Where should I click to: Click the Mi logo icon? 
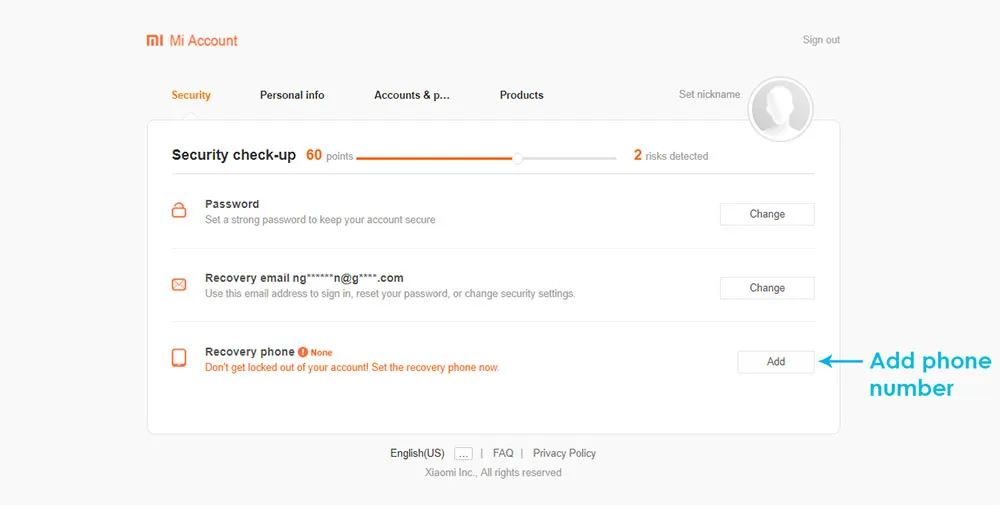point(155,41)
